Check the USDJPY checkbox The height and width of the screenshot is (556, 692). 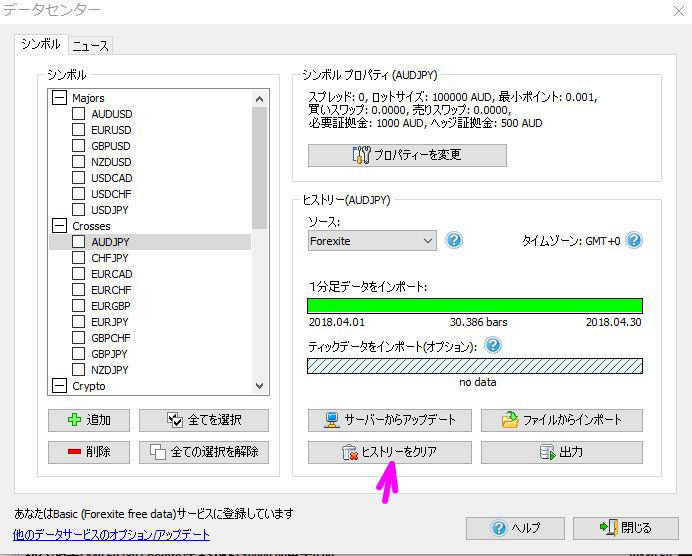(x=79, y=210)
